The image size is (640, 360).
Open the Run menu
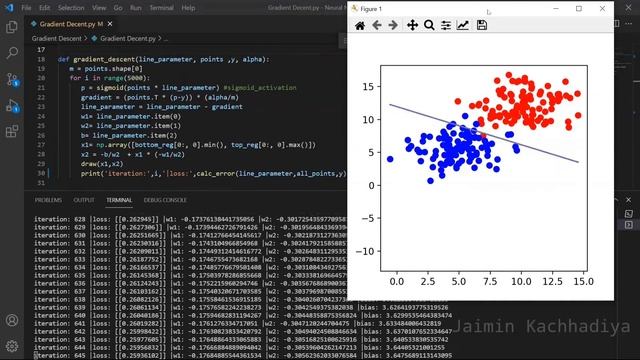(x=136, y=8)
